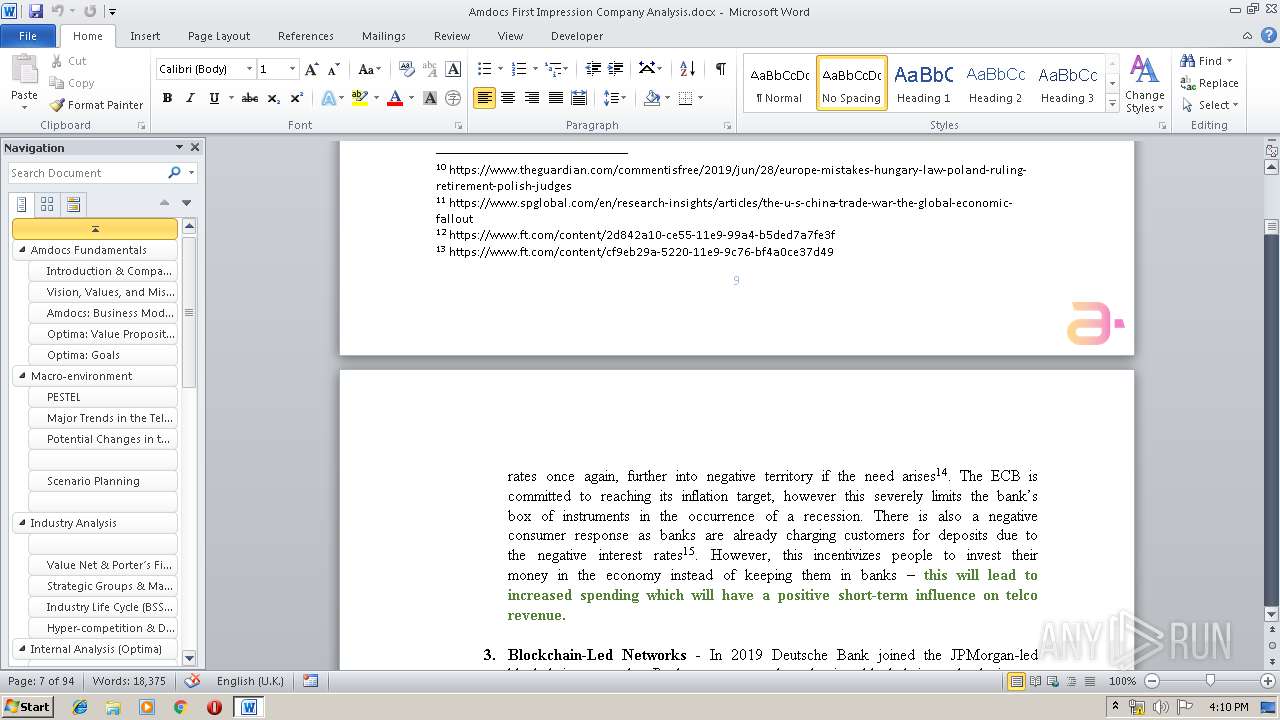This screenshot has width=1280, height=720.
Task: Click the Clear Formatting icon
Action: pos(407,69)
